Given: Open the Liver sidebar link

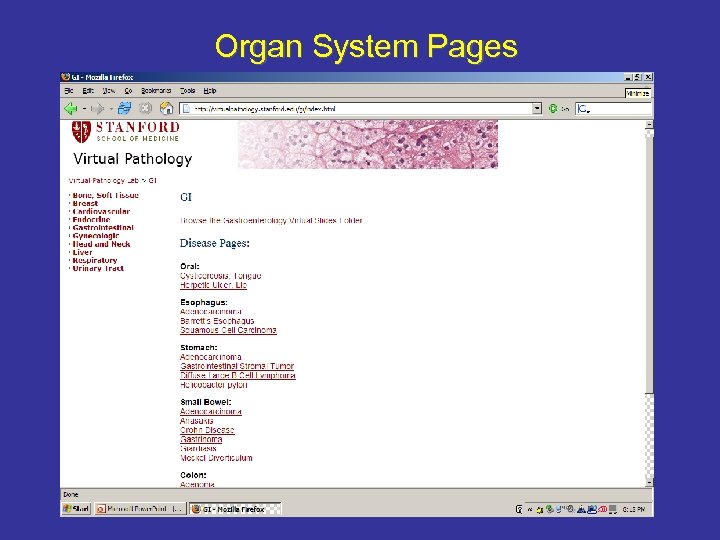Looking at the screenshot, I should (x=83, y=252).
